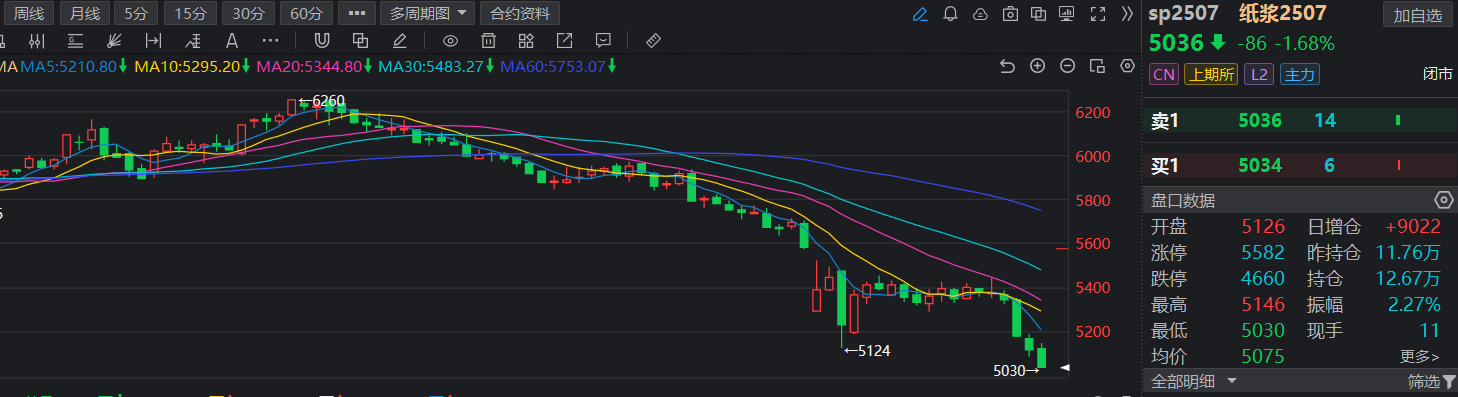Switch to the 60分 period tab
The image size is (1458, 397).
[x=306, y=14]
